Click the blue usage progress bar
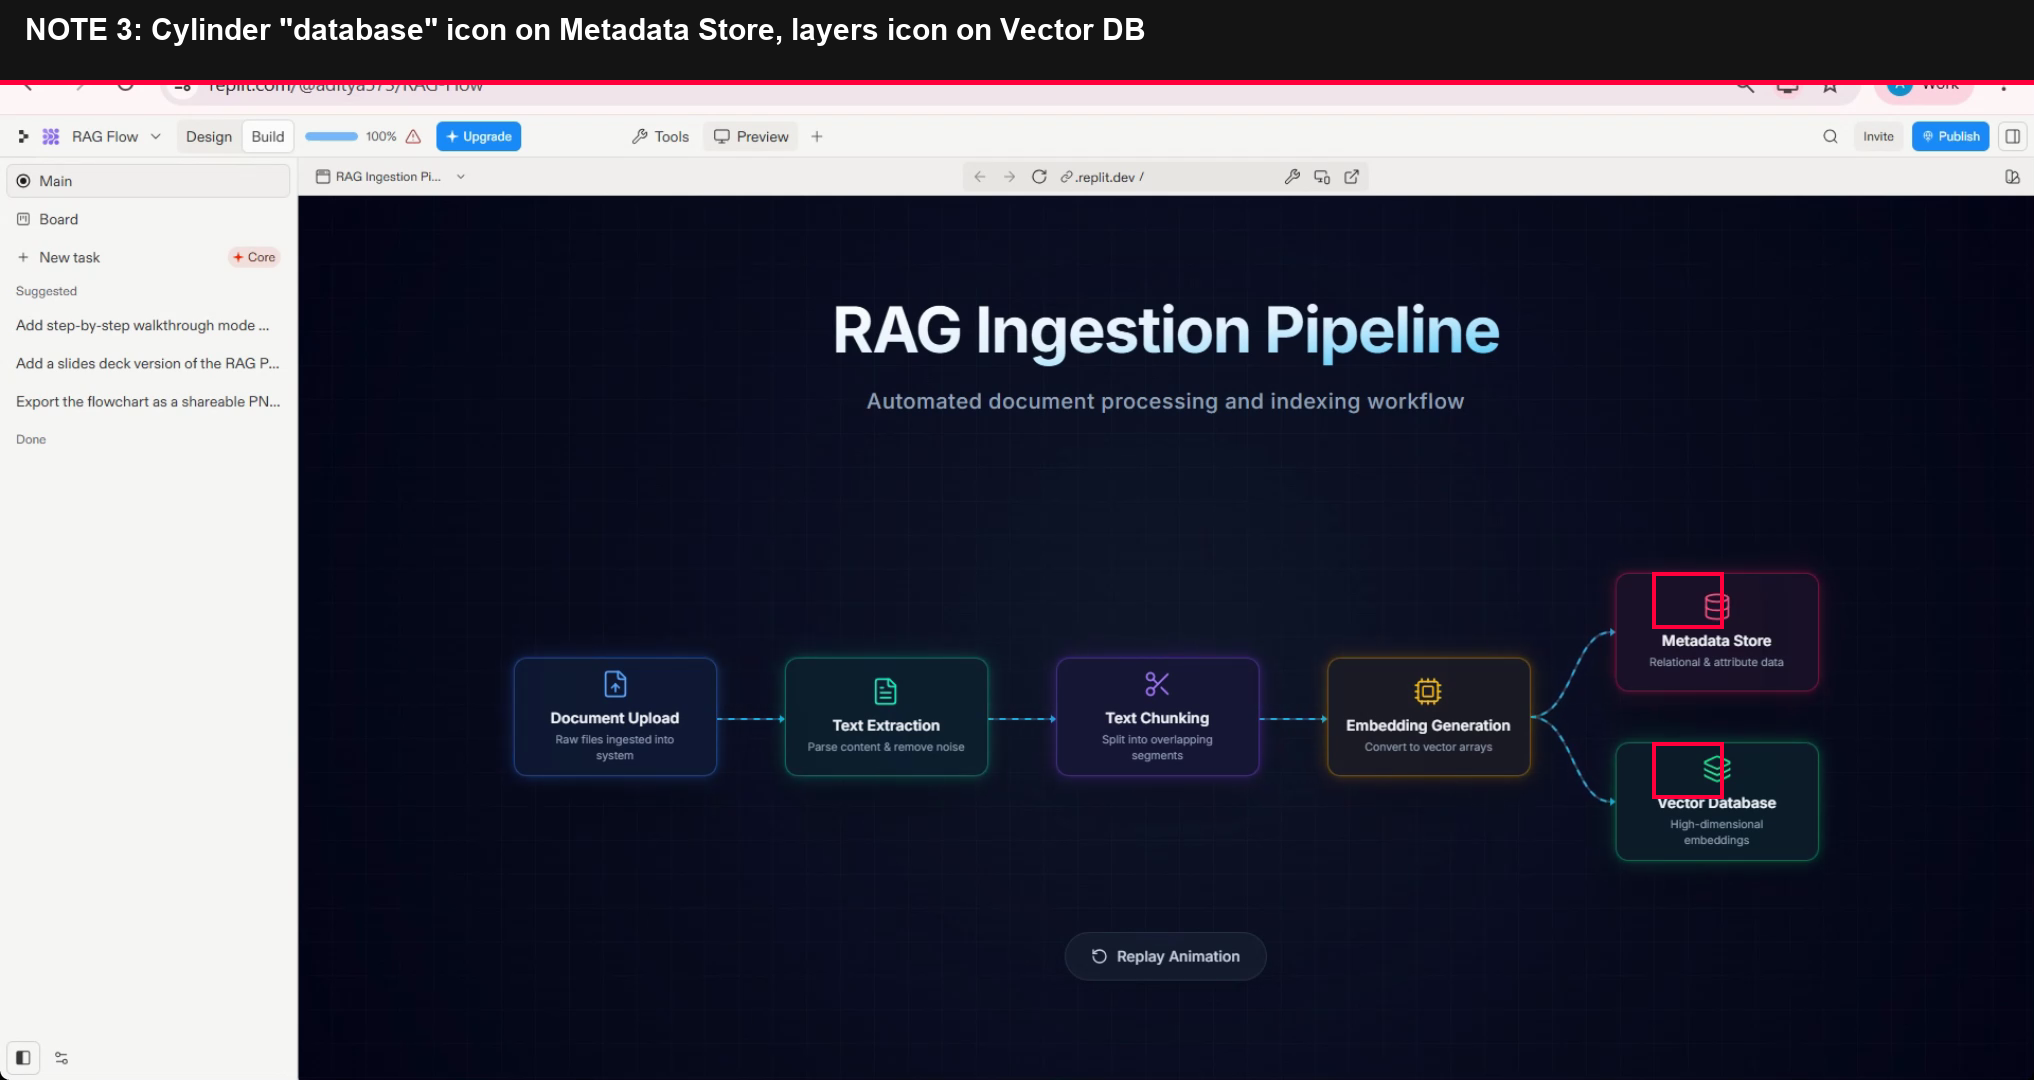The height and width of the screenshot is (1080, 2034). [x=331, y=137]
